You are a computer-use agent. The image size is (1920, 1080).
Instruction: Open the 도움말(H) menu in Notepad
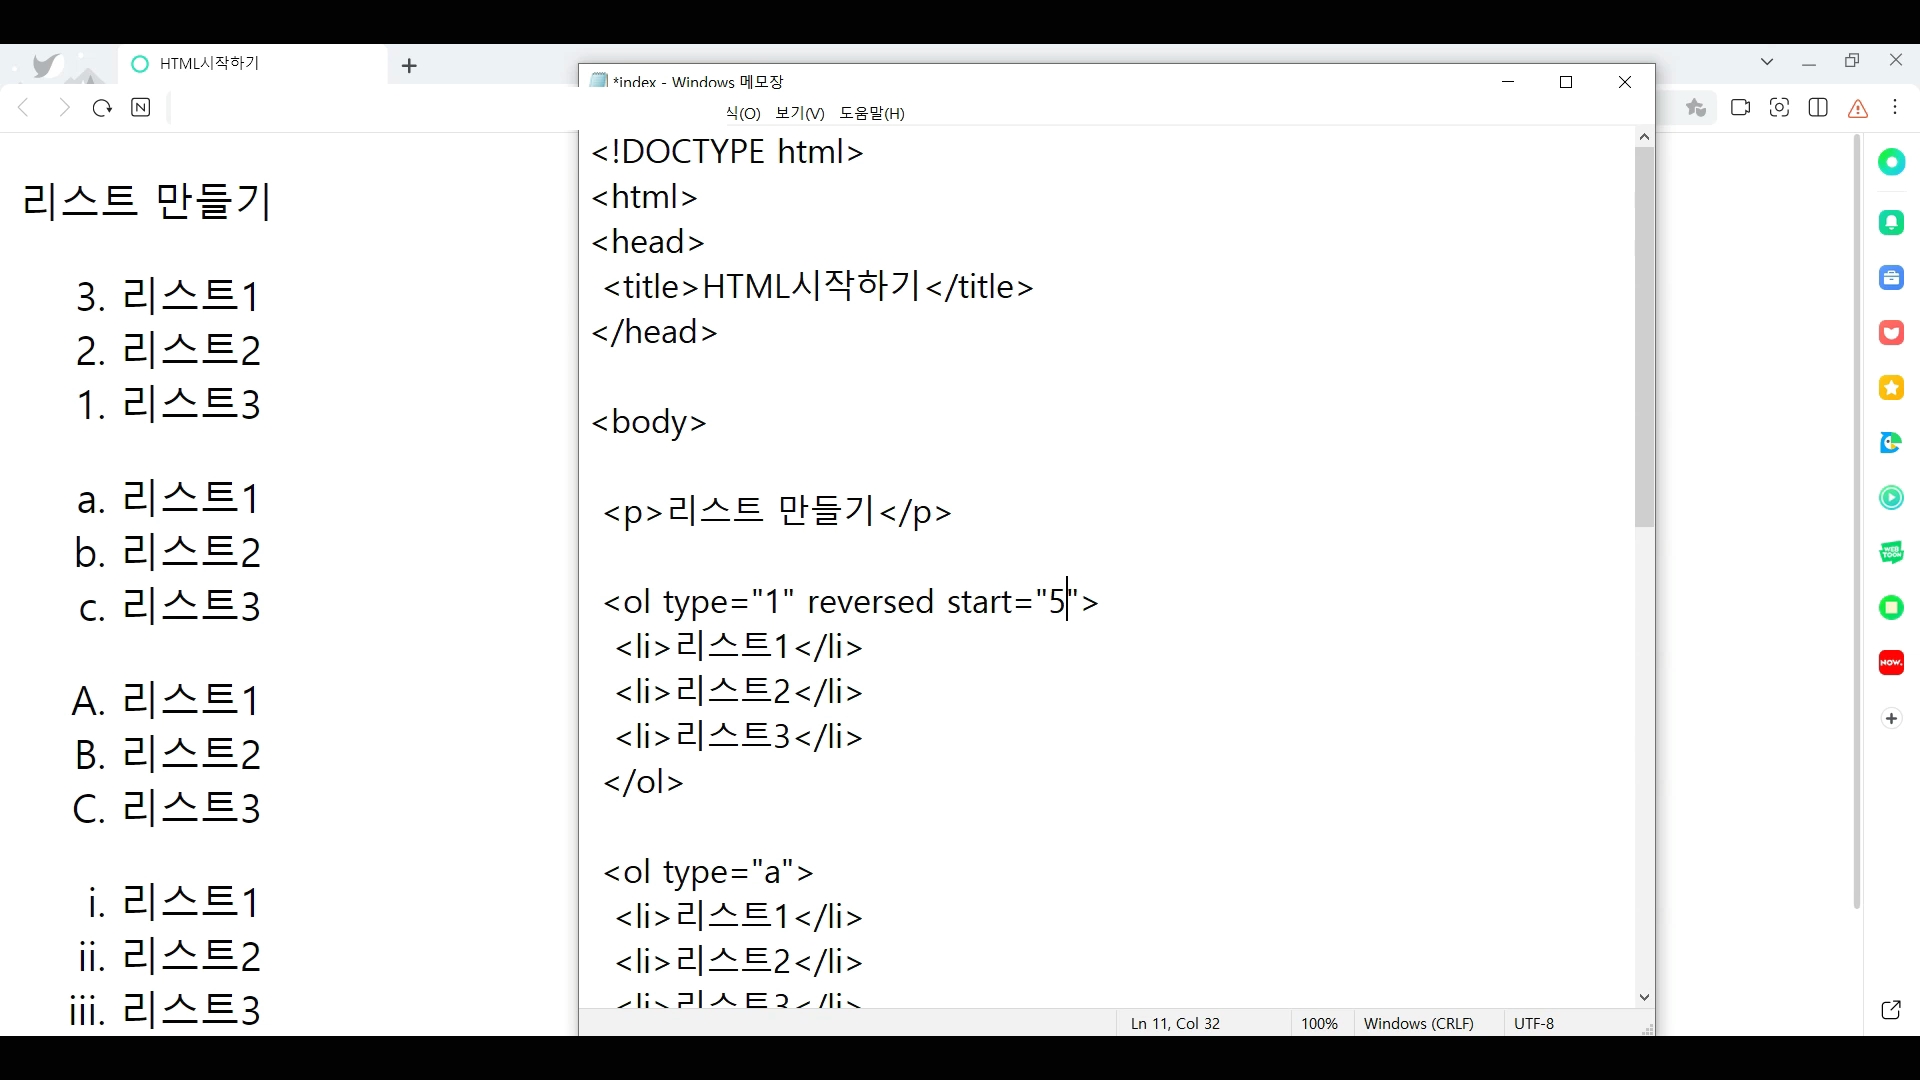[871, 113]
